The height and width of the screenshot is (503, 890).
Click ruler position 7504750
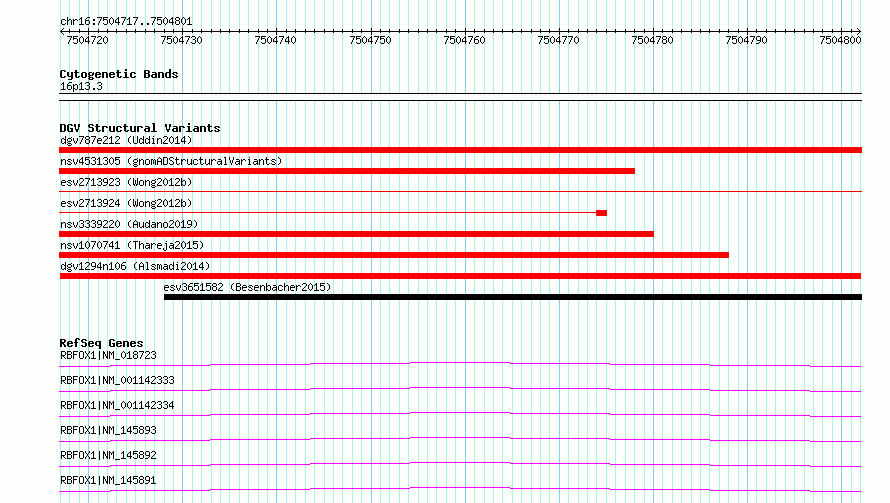(370, 40)
